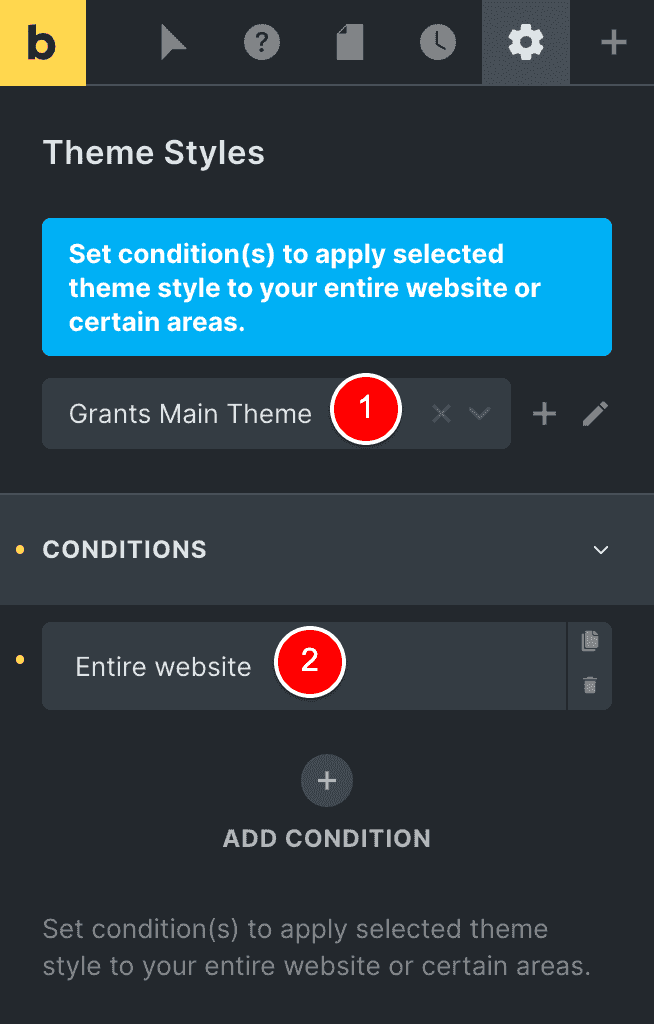The image size is (654, 1024).
Task: Open the help question mark icon
Action: coord(262,42)
